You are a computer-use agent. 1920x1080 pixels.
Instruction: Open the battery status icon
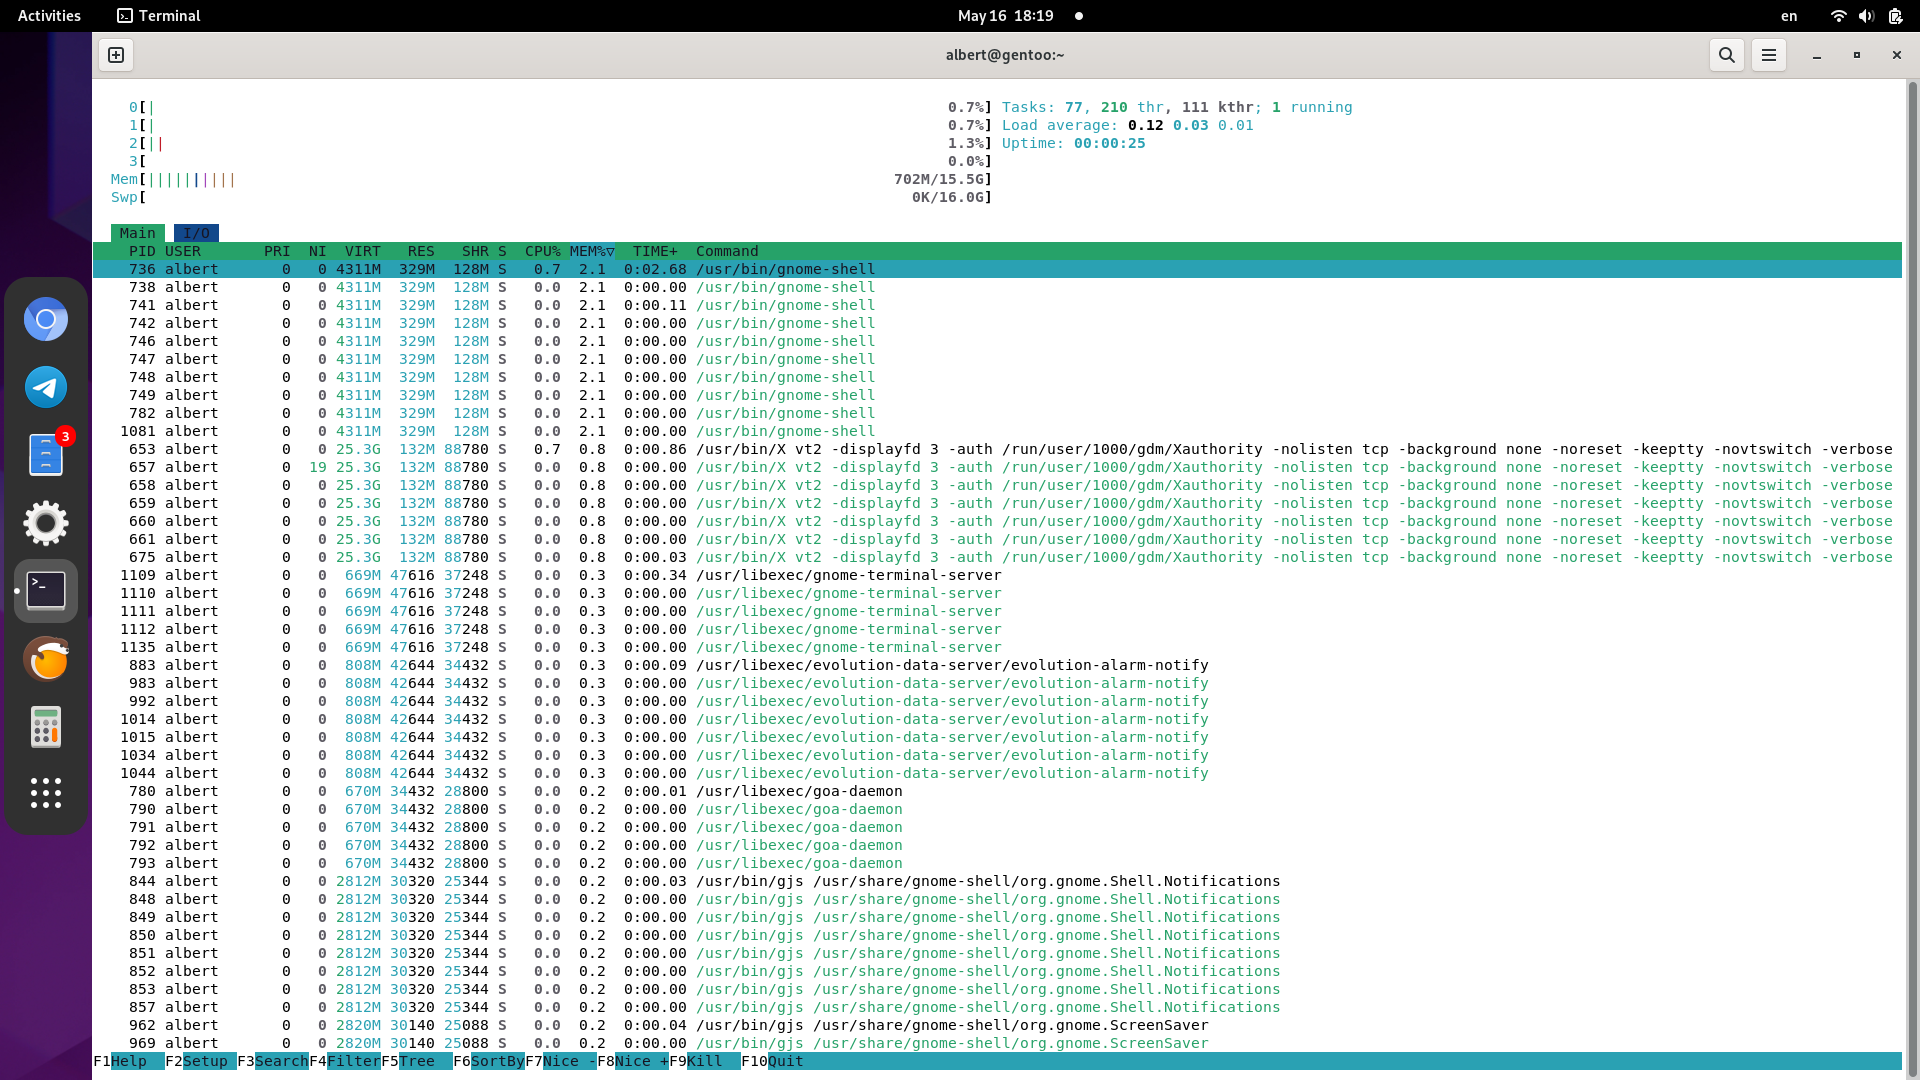(1895, 16)
